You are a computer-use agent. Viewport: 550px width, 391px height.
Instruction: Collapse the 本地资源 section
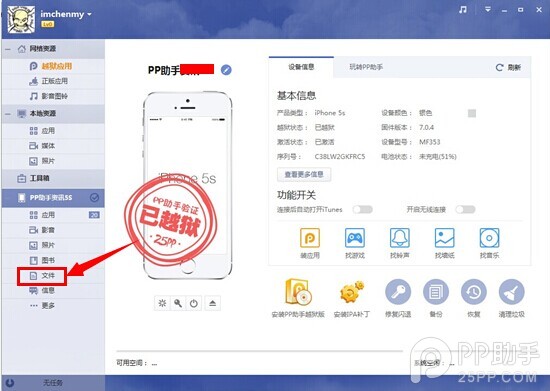click(8, 114)
